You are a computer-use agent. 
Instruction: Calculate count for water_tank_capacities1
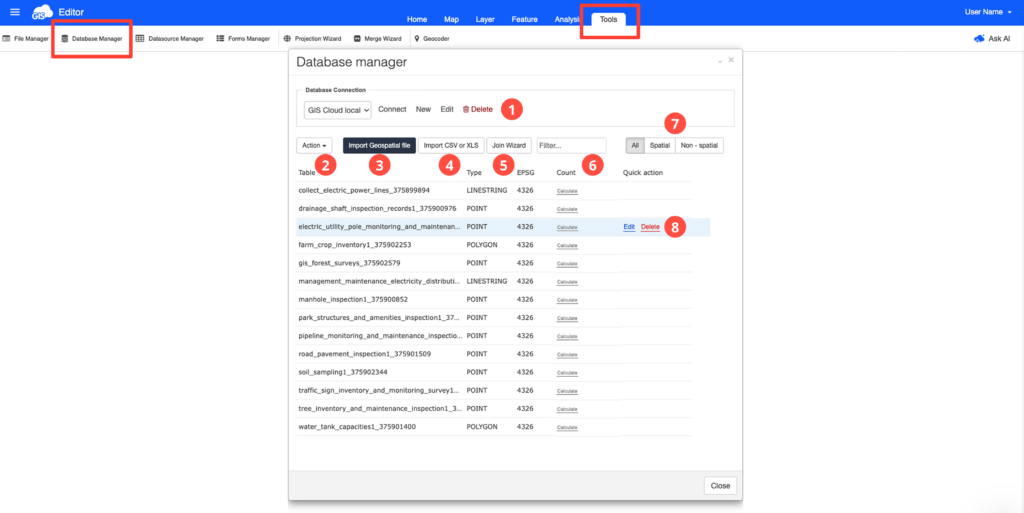tap(567, 428)
